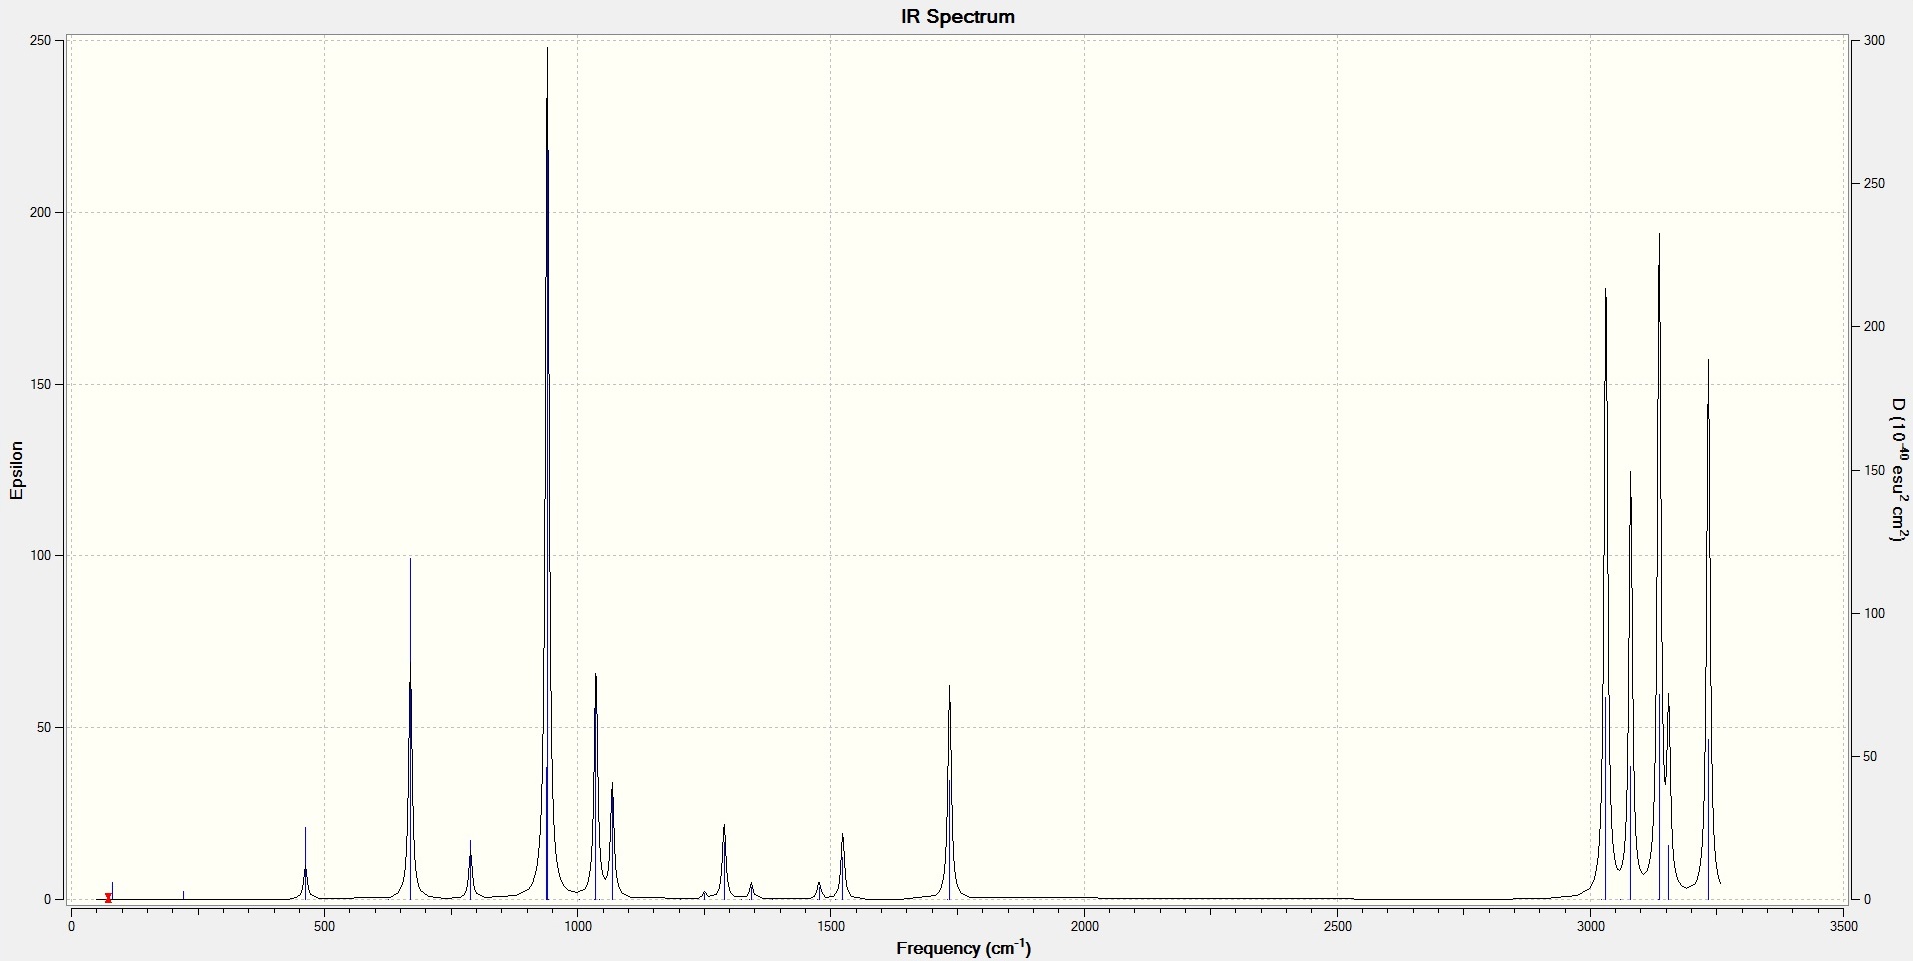Click the "Frequency (cm-1)" axis label
The image size is (1913, 961).
[963, 948]
